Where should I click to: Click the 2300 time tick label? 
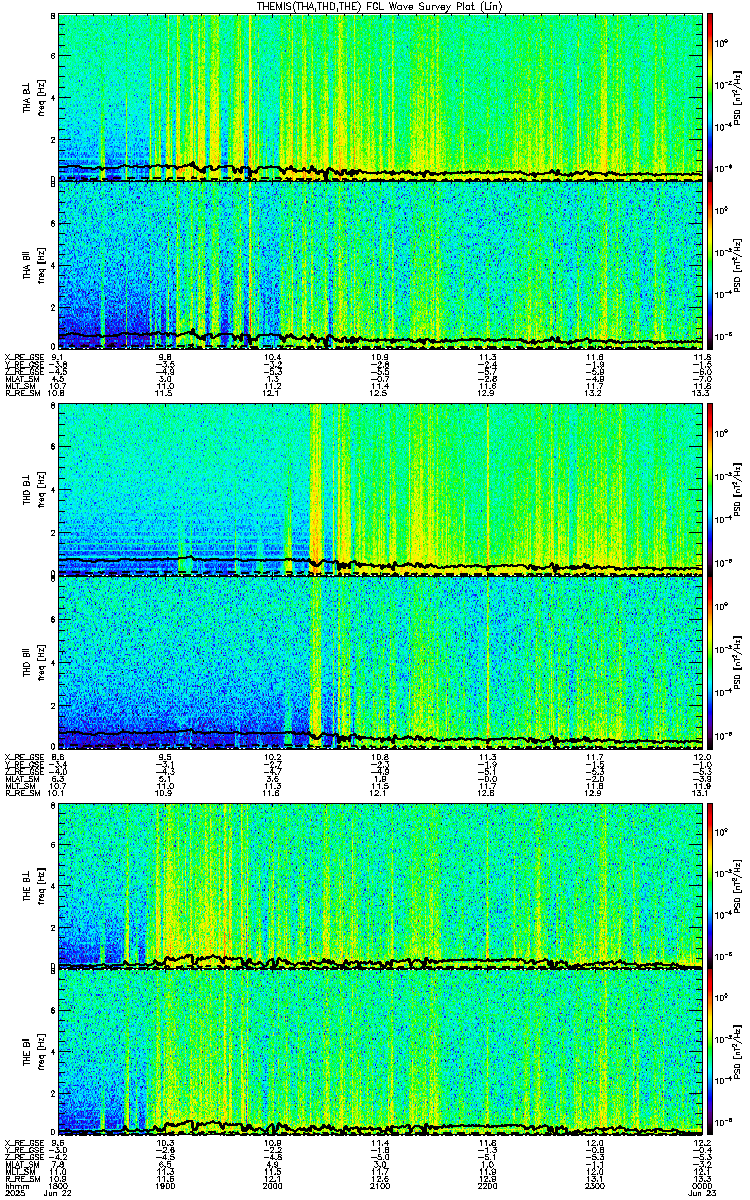coord(596,1185)
